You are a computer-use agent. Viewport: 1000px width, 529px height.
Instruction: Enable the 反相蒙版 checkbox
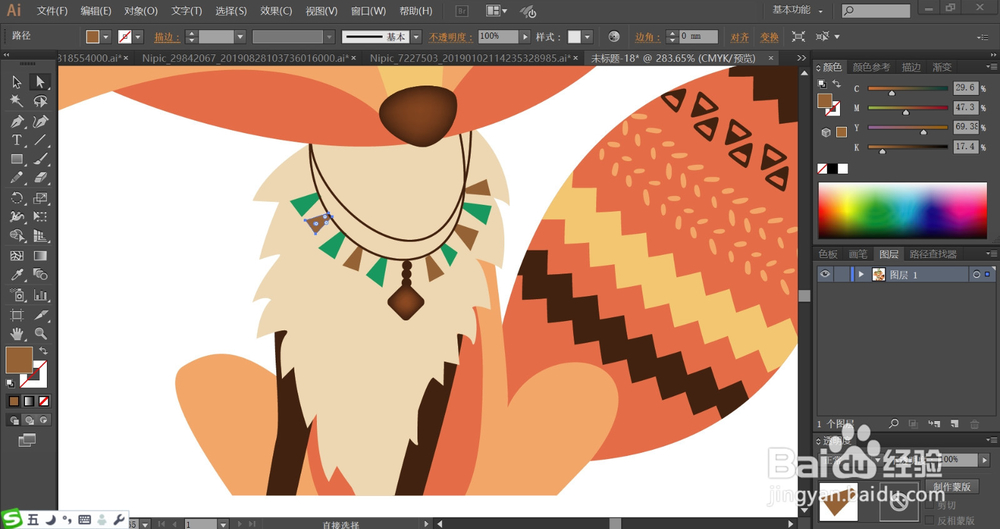coord(930,520)
